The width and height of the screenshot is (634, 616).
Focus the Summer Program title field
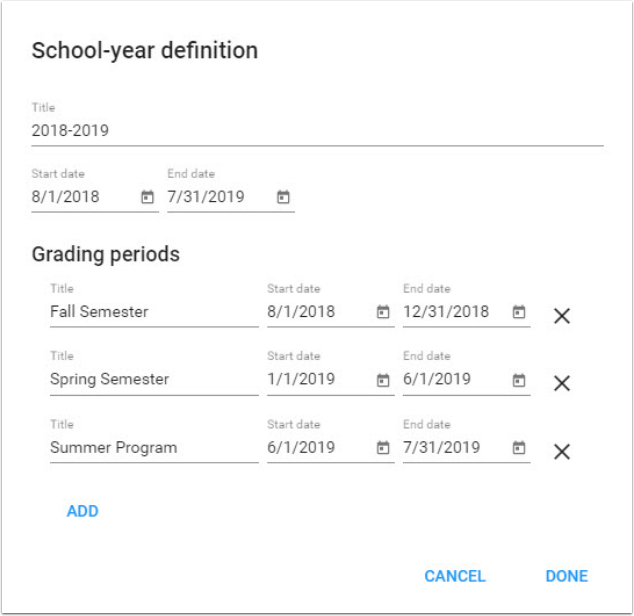(153, 448)
